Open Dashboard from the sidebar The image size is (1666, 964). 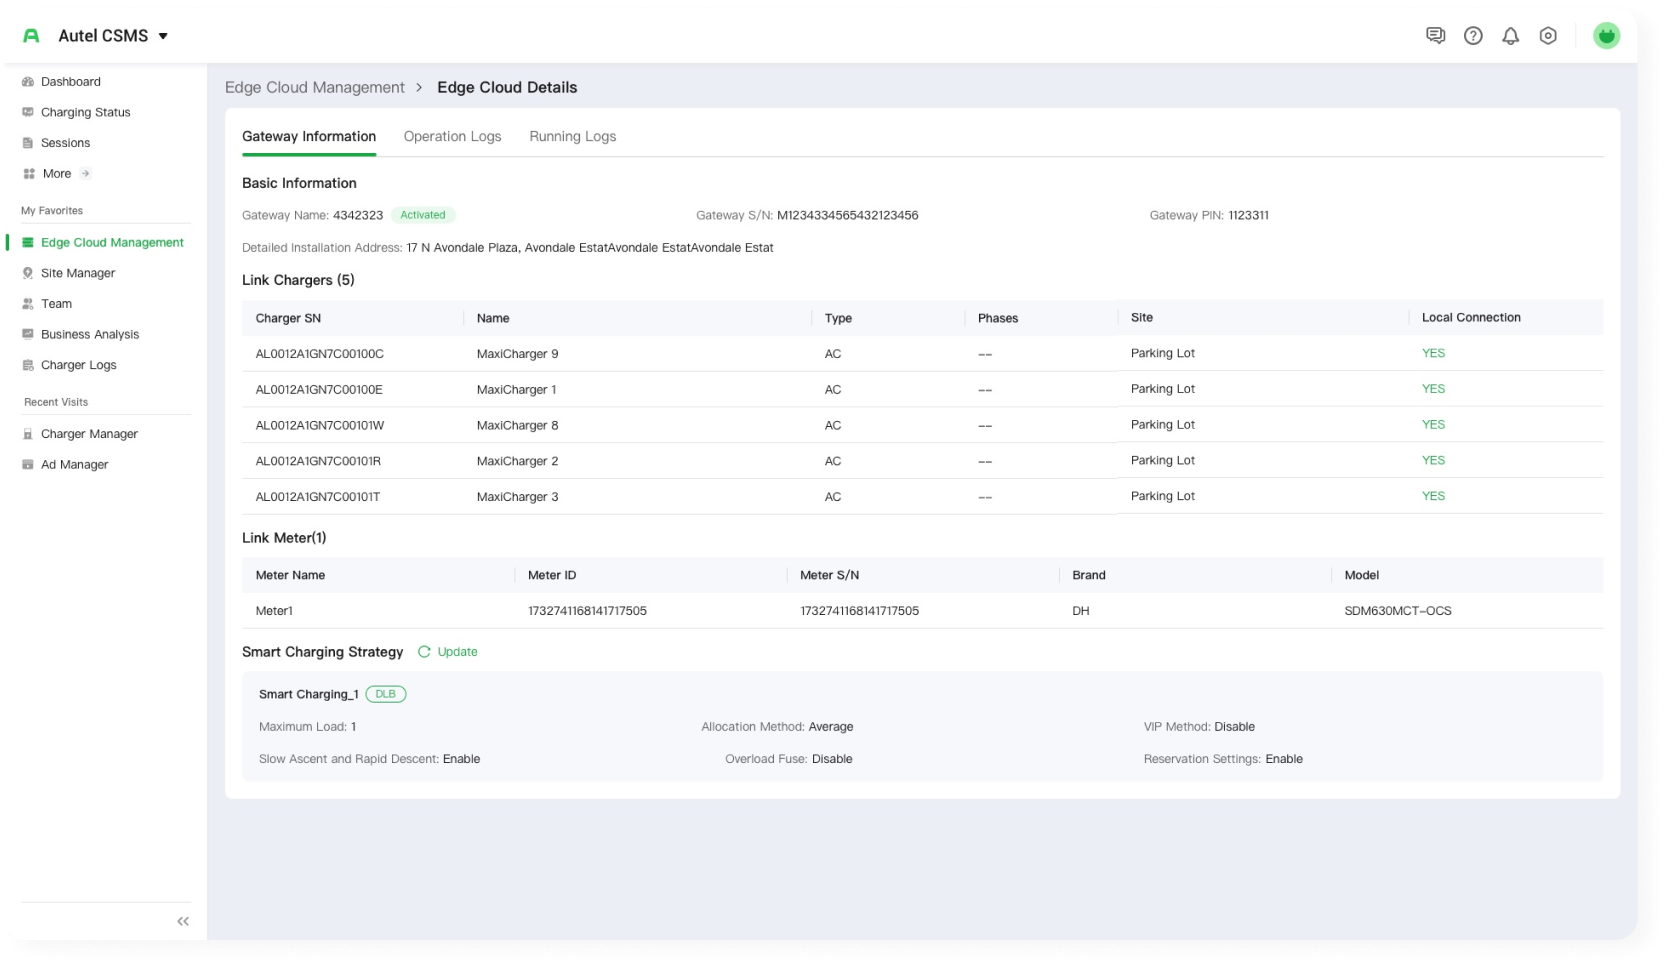click(x=70, y=82)
